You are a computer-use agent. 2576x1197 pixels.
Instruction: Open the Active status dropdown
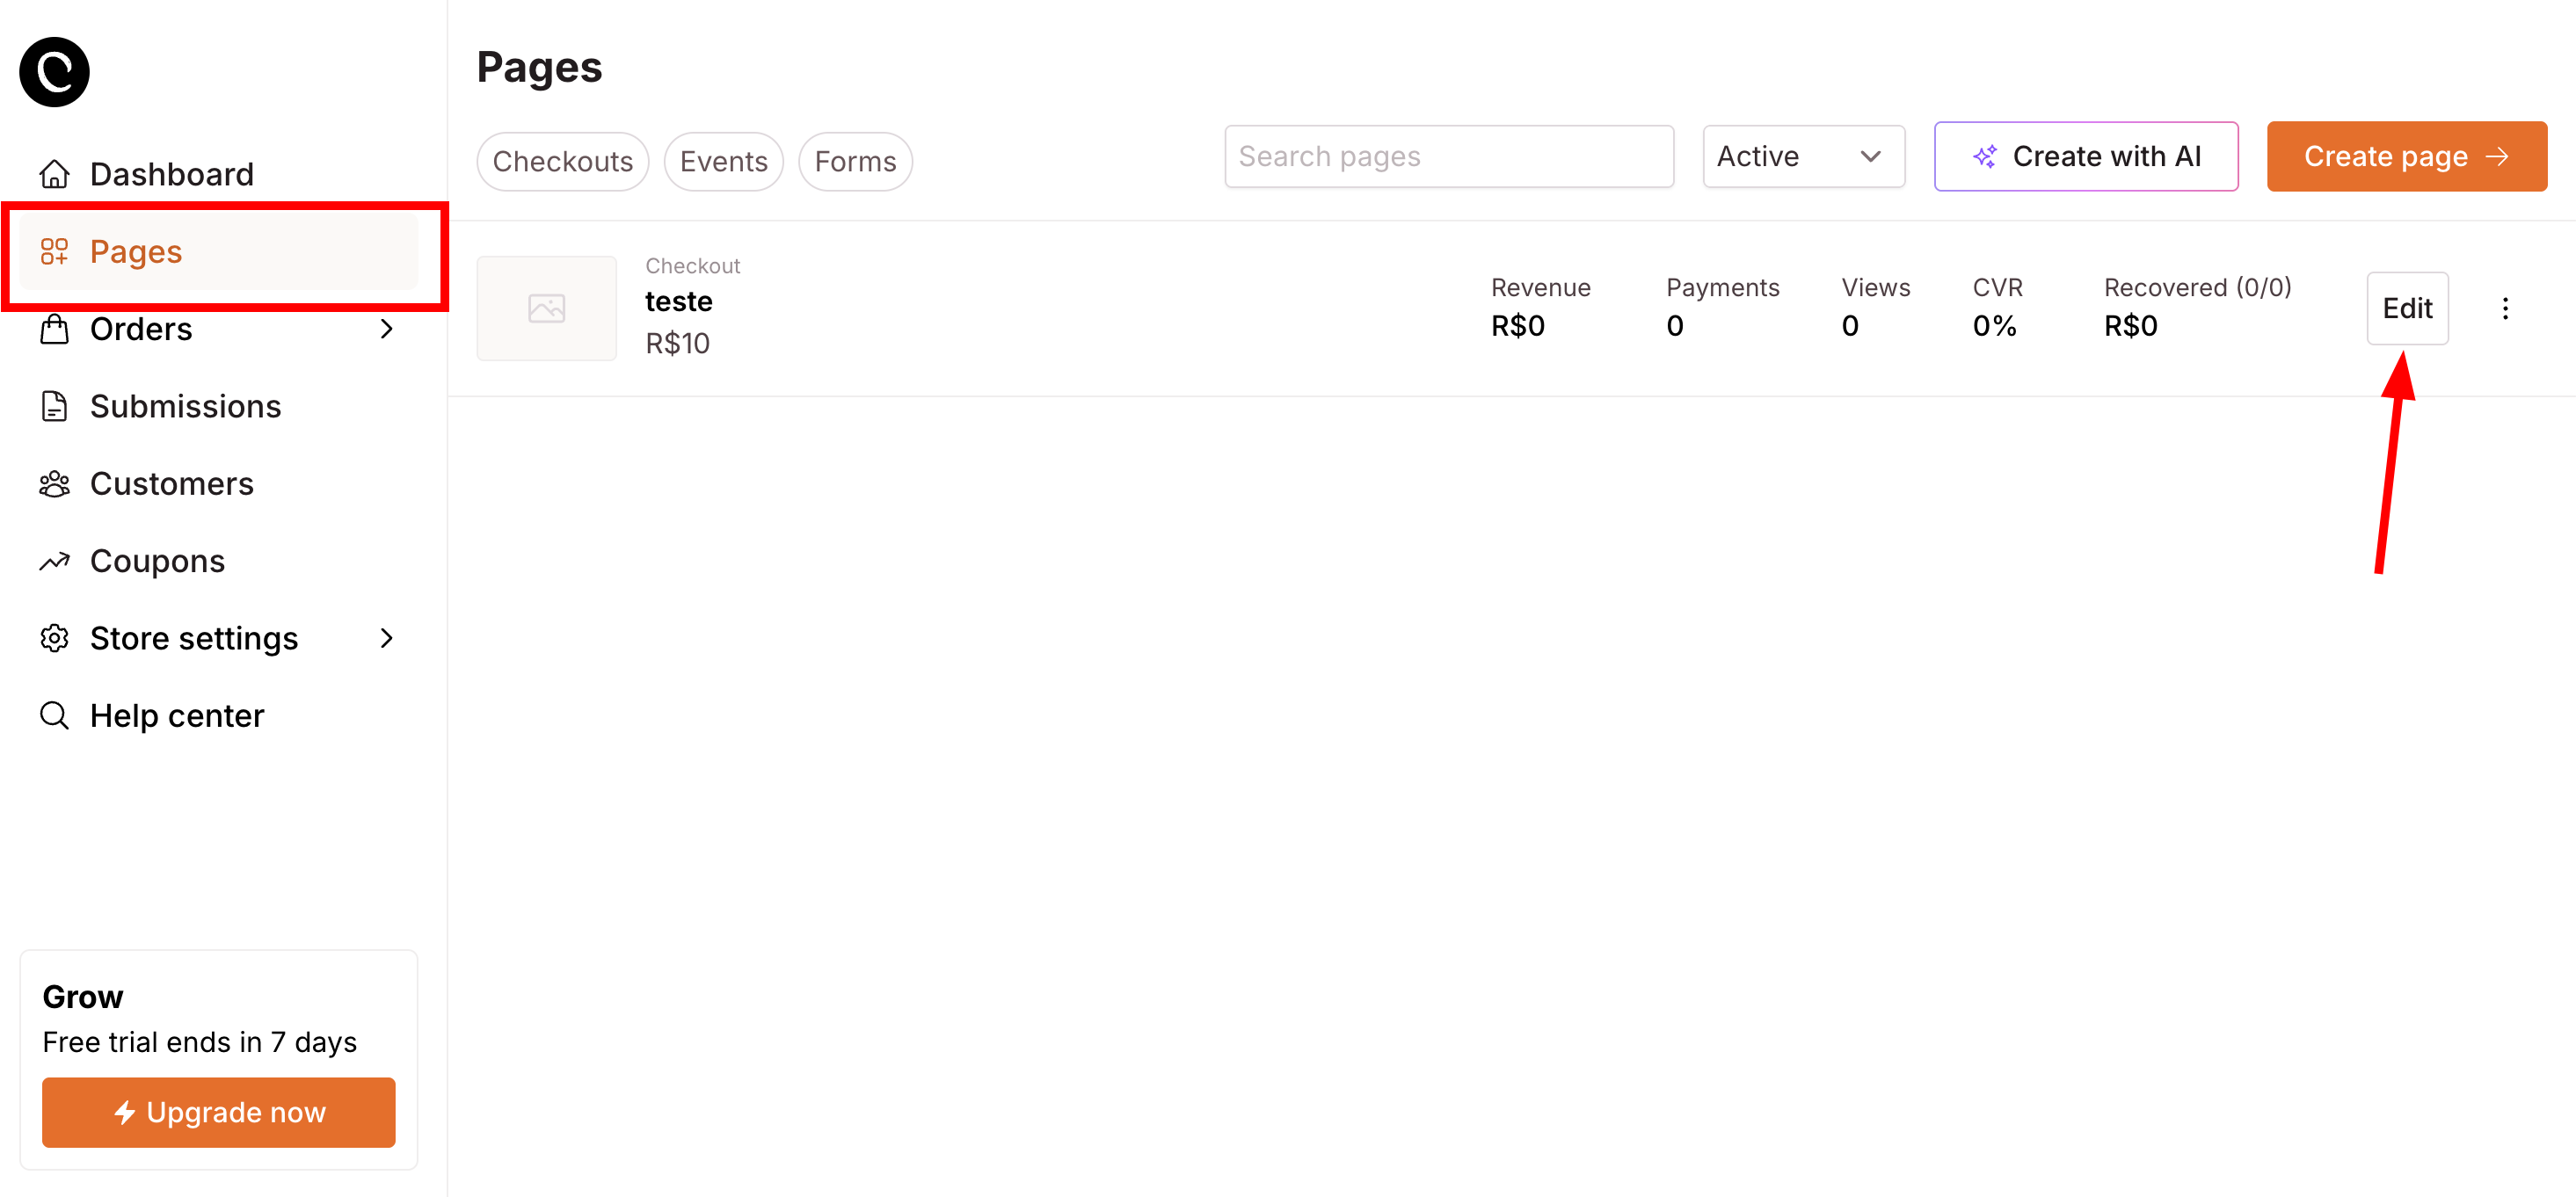pyautogui.click(x=1803, y=156)
